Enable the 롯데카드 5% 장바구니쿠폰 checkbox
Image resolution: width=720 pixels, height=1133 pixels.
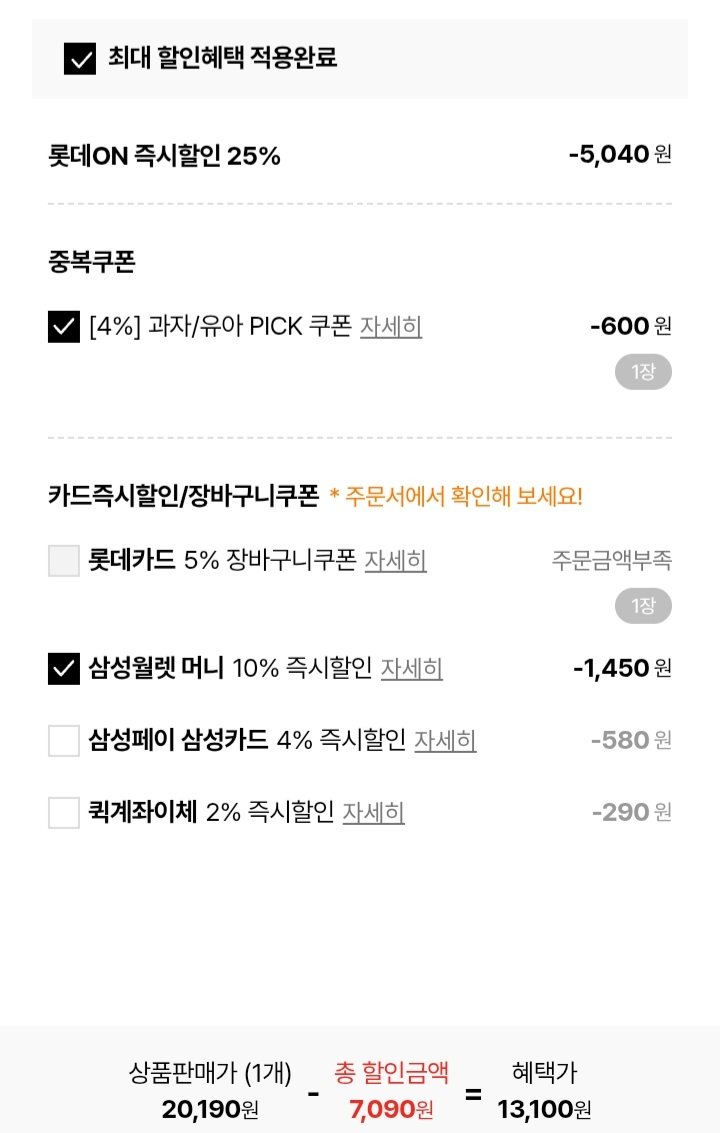(x=66, y=561)
